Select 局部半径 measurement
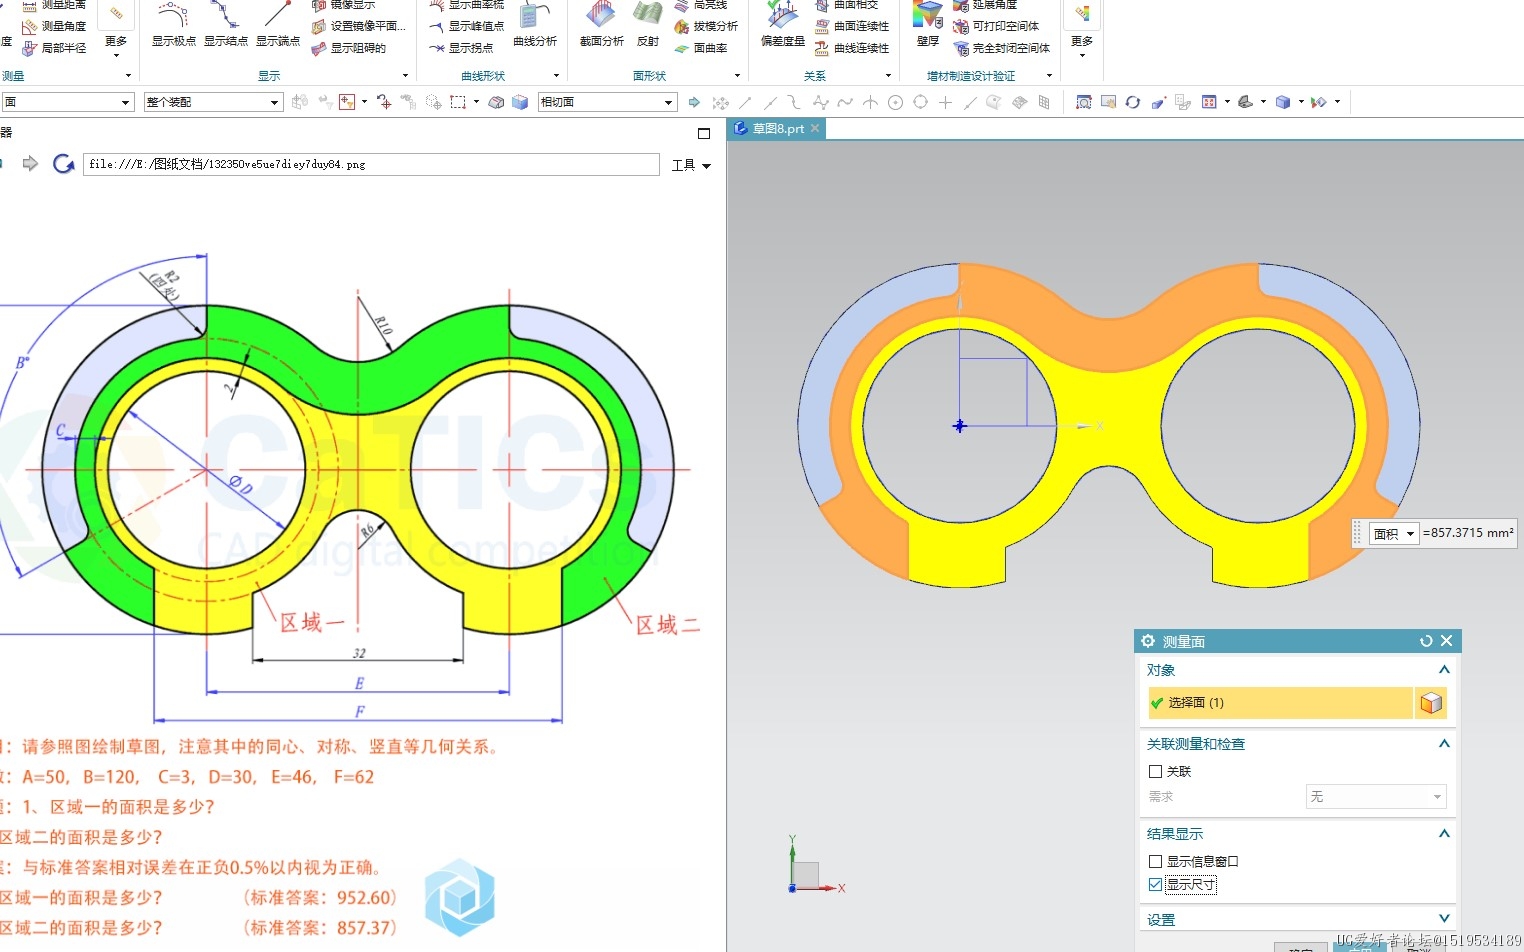This screenshot has height=952, width=1524. 53,48
